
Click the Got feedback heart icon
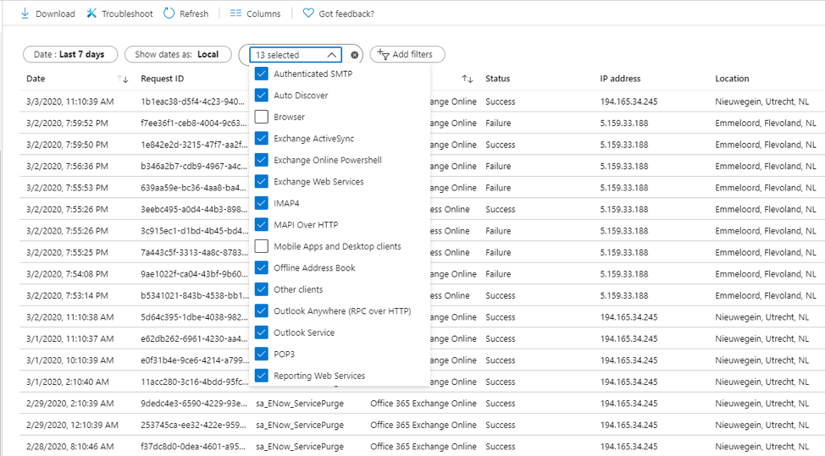coord(308,13)
